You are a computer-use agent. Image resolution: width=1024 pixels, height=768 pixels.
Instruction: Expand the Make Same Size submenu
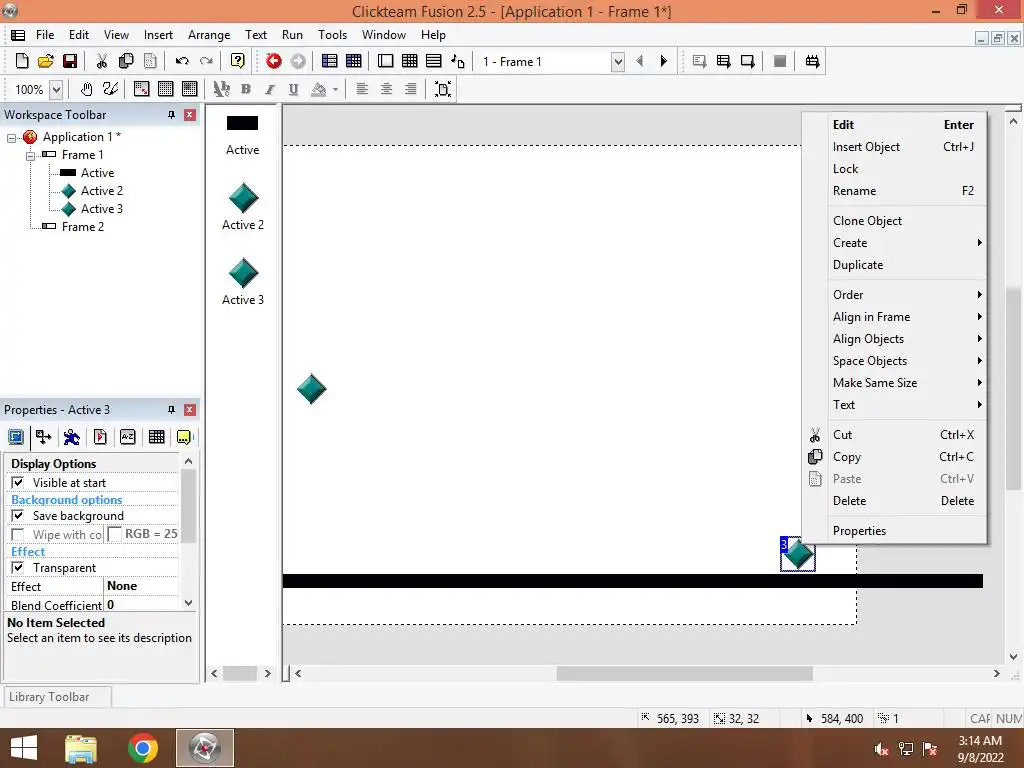coord(907,383)
